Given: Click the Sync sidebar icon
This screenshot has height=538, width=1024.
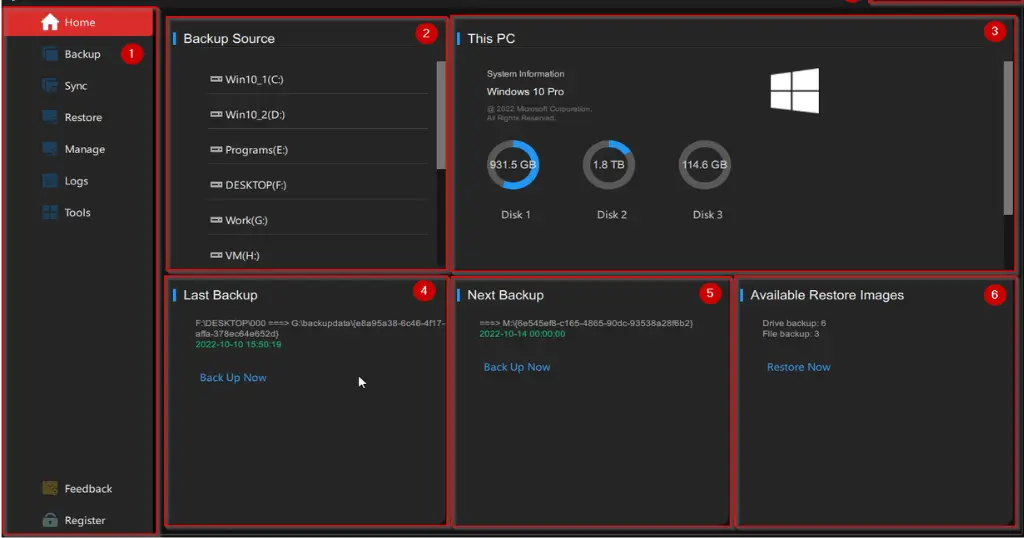Looking at the screenshot, I should [50, 86].
